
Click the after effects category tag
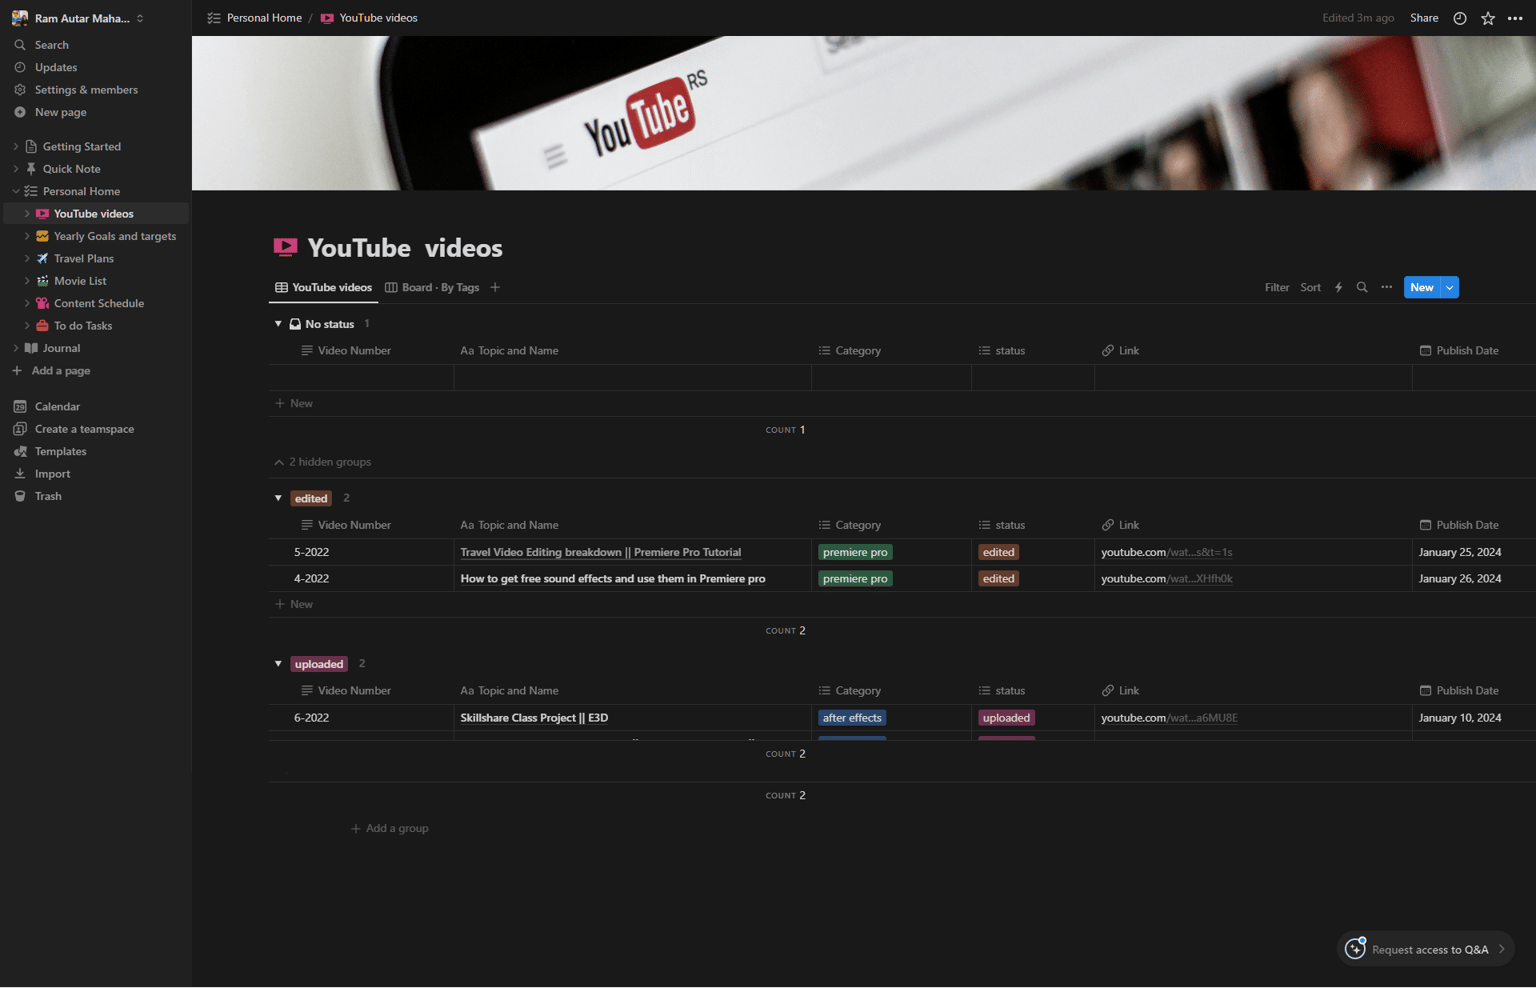coord(852,718)
